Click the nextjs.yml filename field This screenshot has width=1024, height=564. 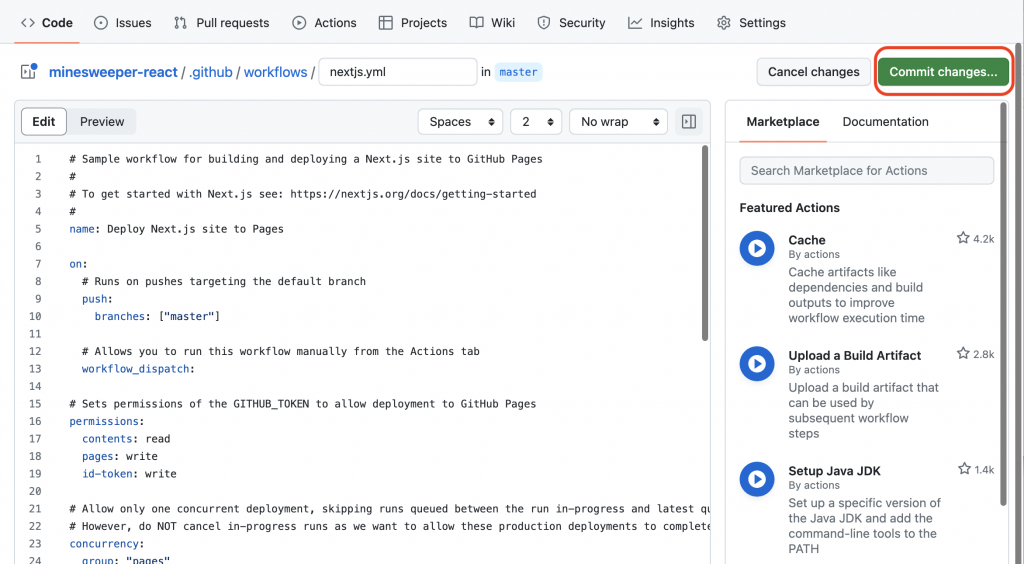click(398, 72)
